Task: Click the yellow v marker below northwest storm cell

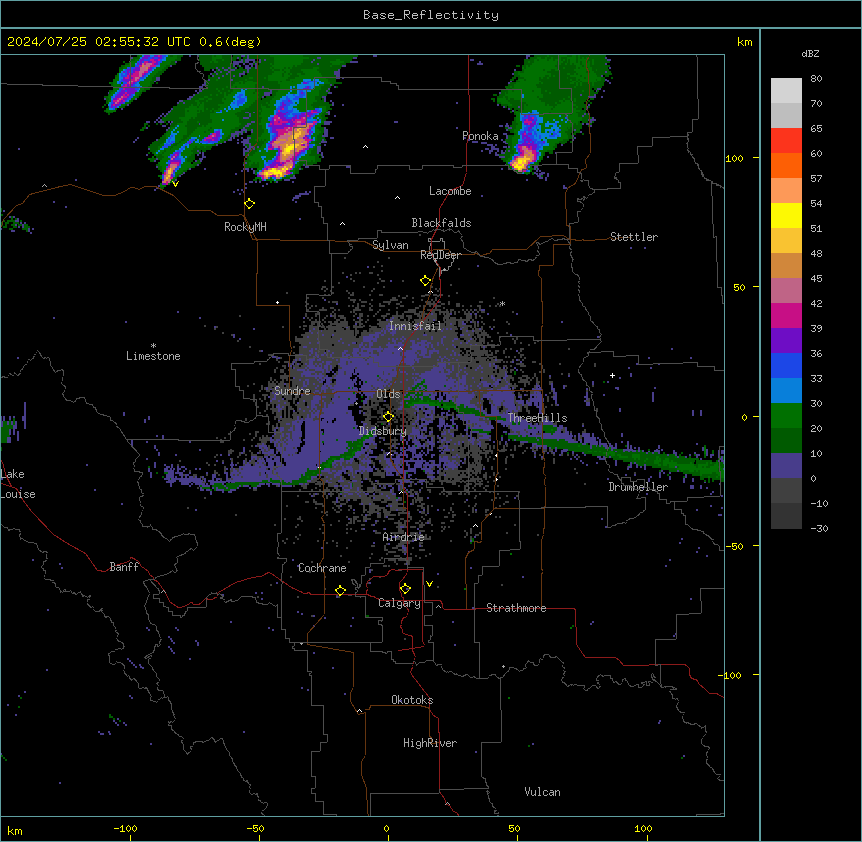Action: [x=175, y=184]
